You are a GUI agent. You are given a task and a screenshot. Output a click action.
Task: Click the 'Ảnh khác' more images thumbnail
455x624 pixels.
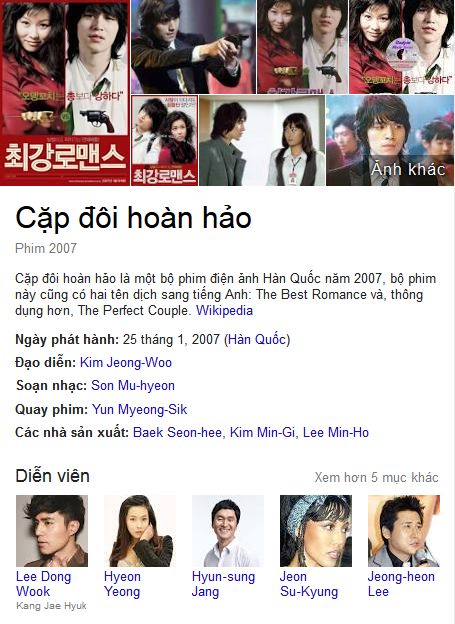(390, 140)
